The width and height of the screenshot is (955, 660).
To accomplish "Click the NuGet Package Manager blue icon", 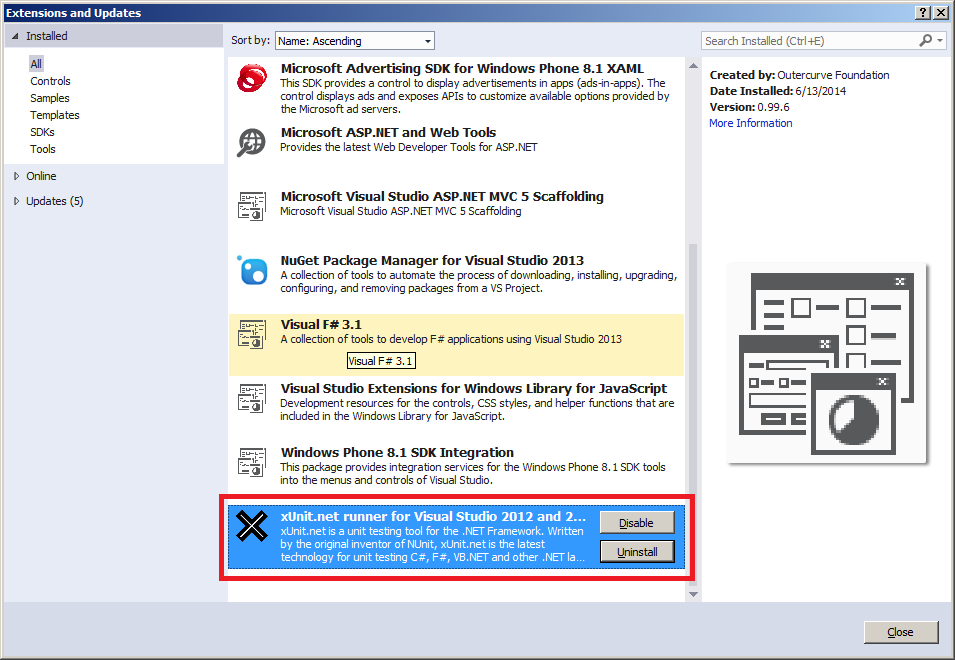I will pos(251,271).
